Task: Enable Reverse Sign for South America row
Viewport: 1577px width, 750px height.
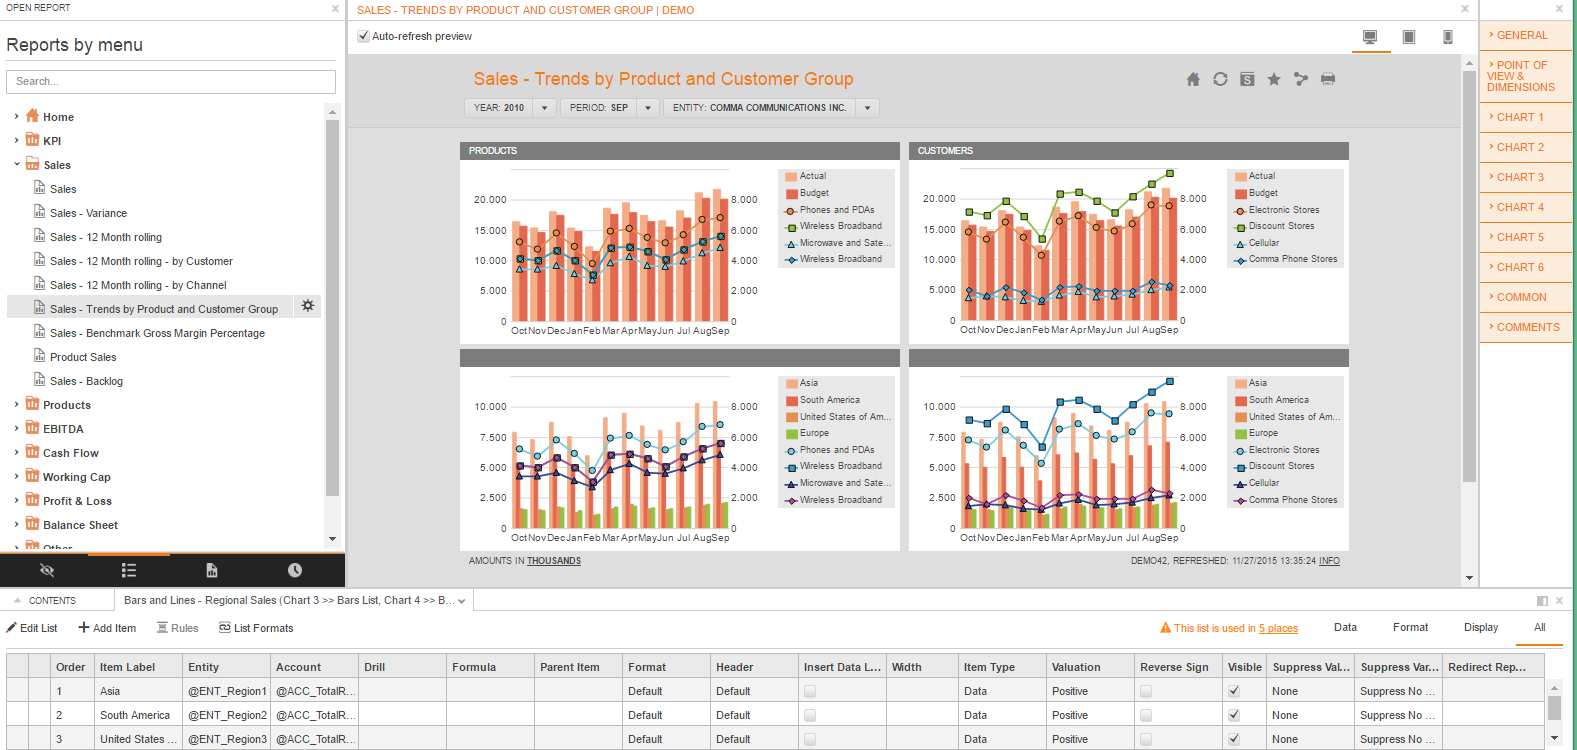Action: pos(1146,715)
